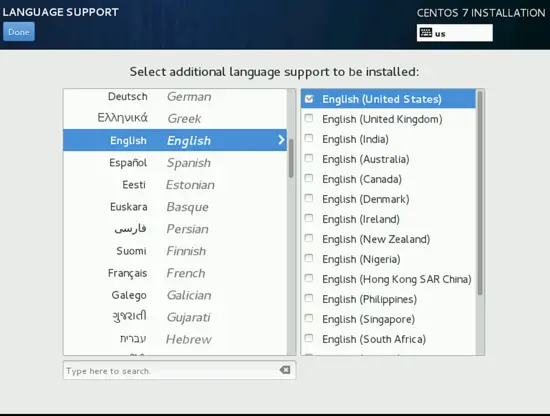
Task: Click the English (United Kingdom) label text
Action: click(x=382, y=119)
